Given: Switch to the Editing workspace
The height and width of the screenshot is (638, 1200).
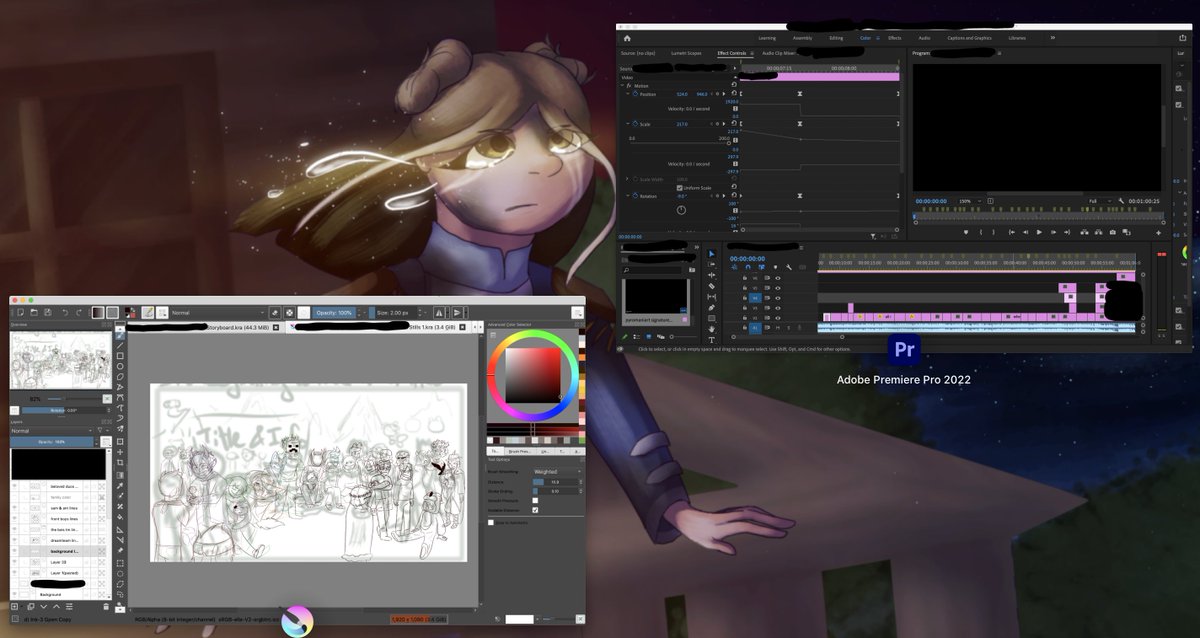Looking at the screenshot, I should (x=836, y=38).
